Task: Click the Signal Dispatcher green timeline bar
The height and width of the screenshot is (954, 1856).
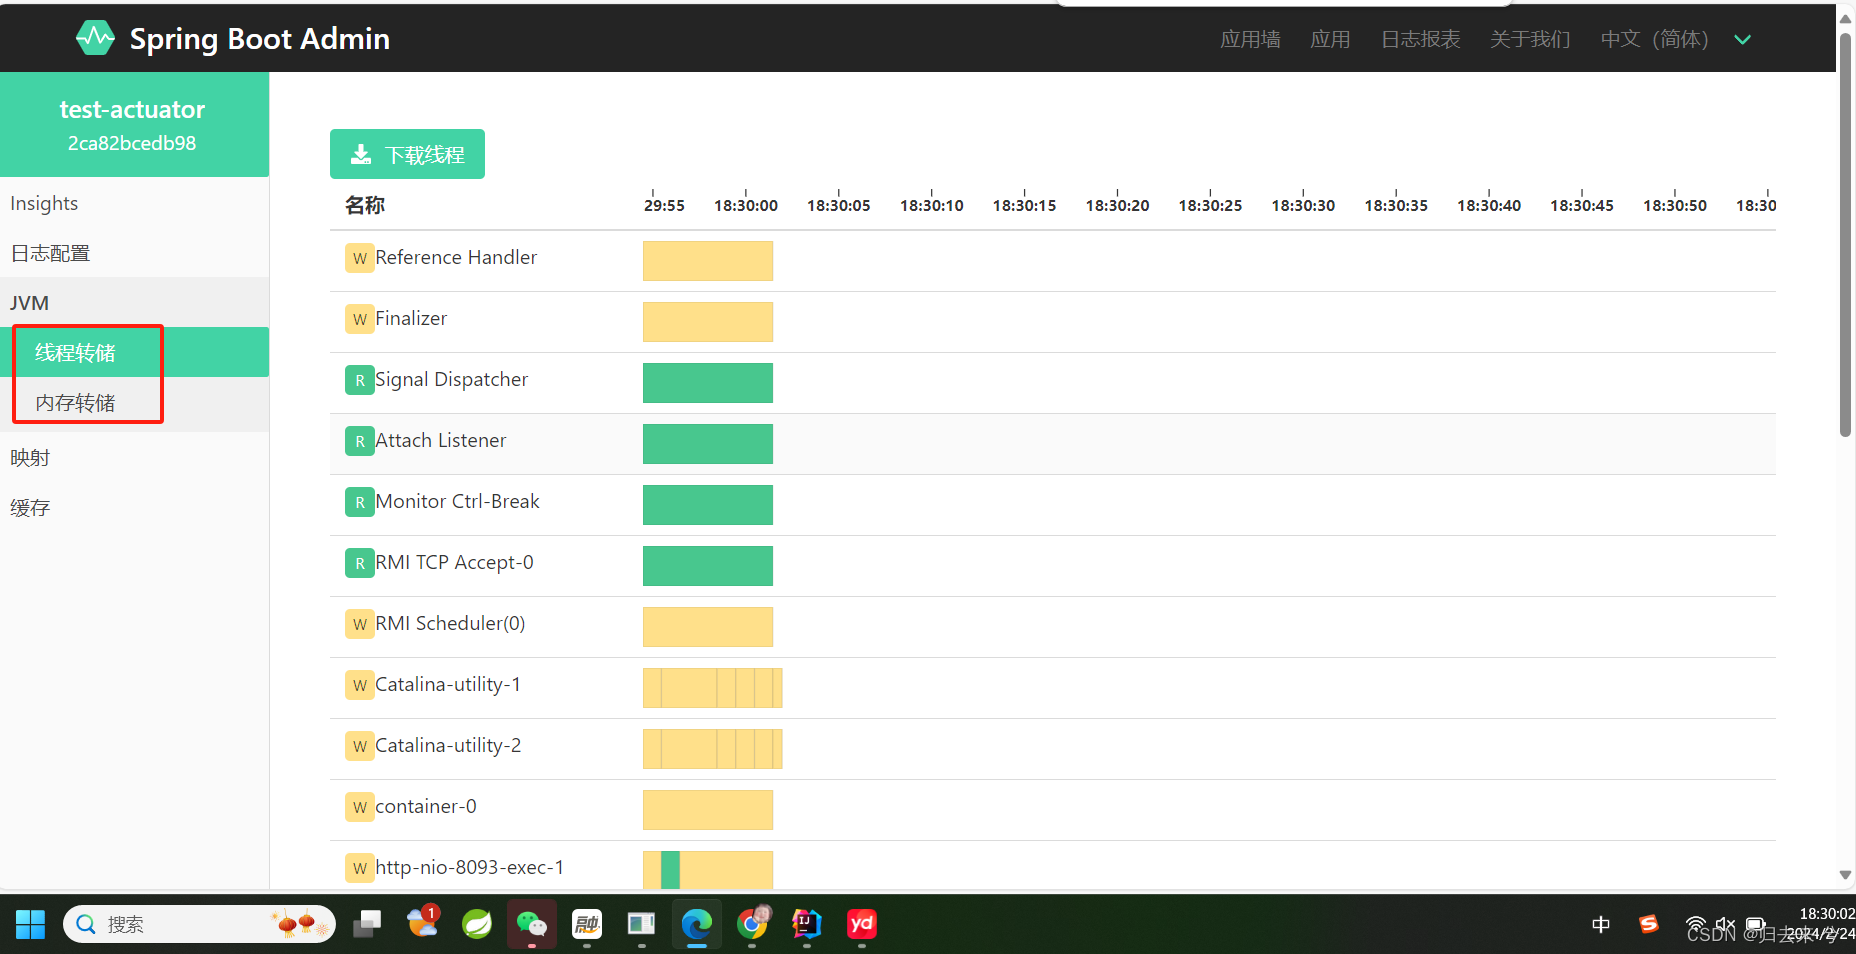Action: 708,383
